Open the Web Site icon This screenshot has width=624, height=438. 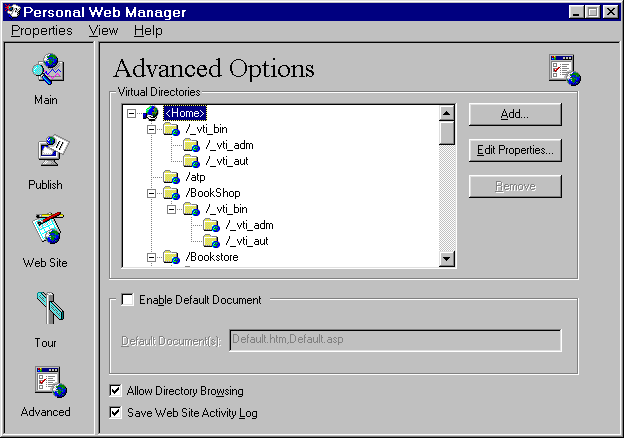coord(47,228)
